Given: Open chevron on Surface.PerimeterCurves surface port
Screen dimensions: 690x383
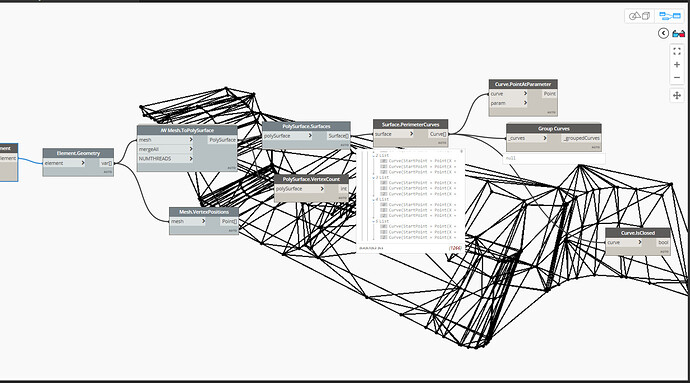Looking at the screenshot, I should coord(411,134).
